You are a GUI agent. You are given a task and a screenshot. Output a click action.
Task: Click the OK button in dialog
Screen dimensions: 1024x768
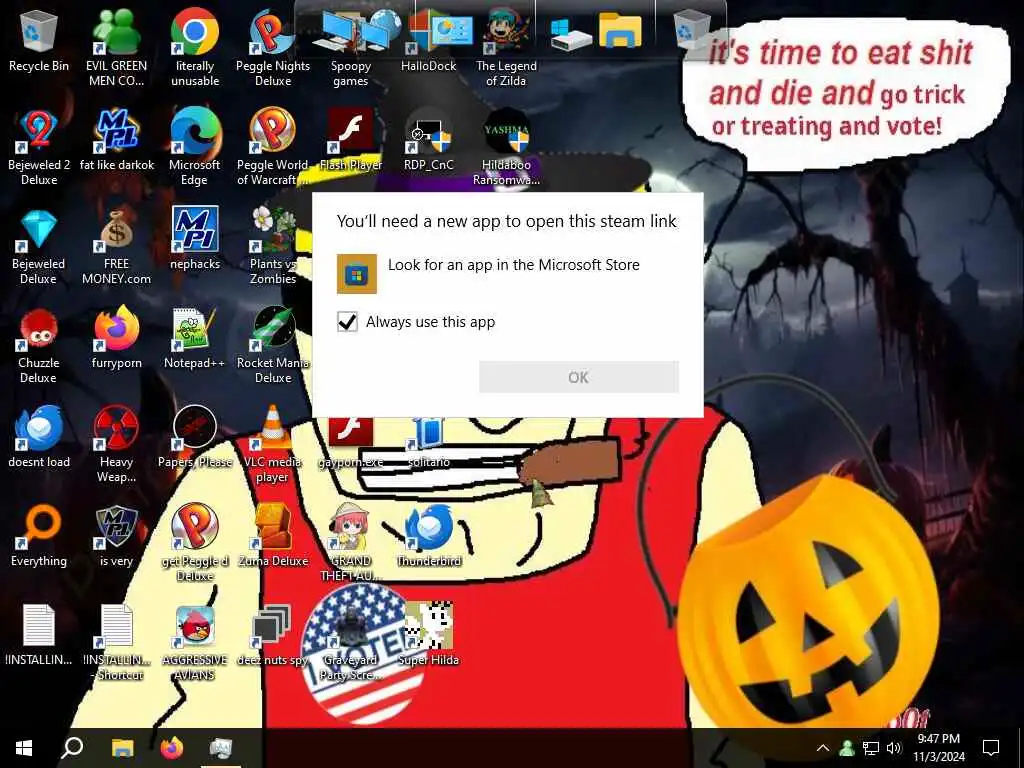579,377
